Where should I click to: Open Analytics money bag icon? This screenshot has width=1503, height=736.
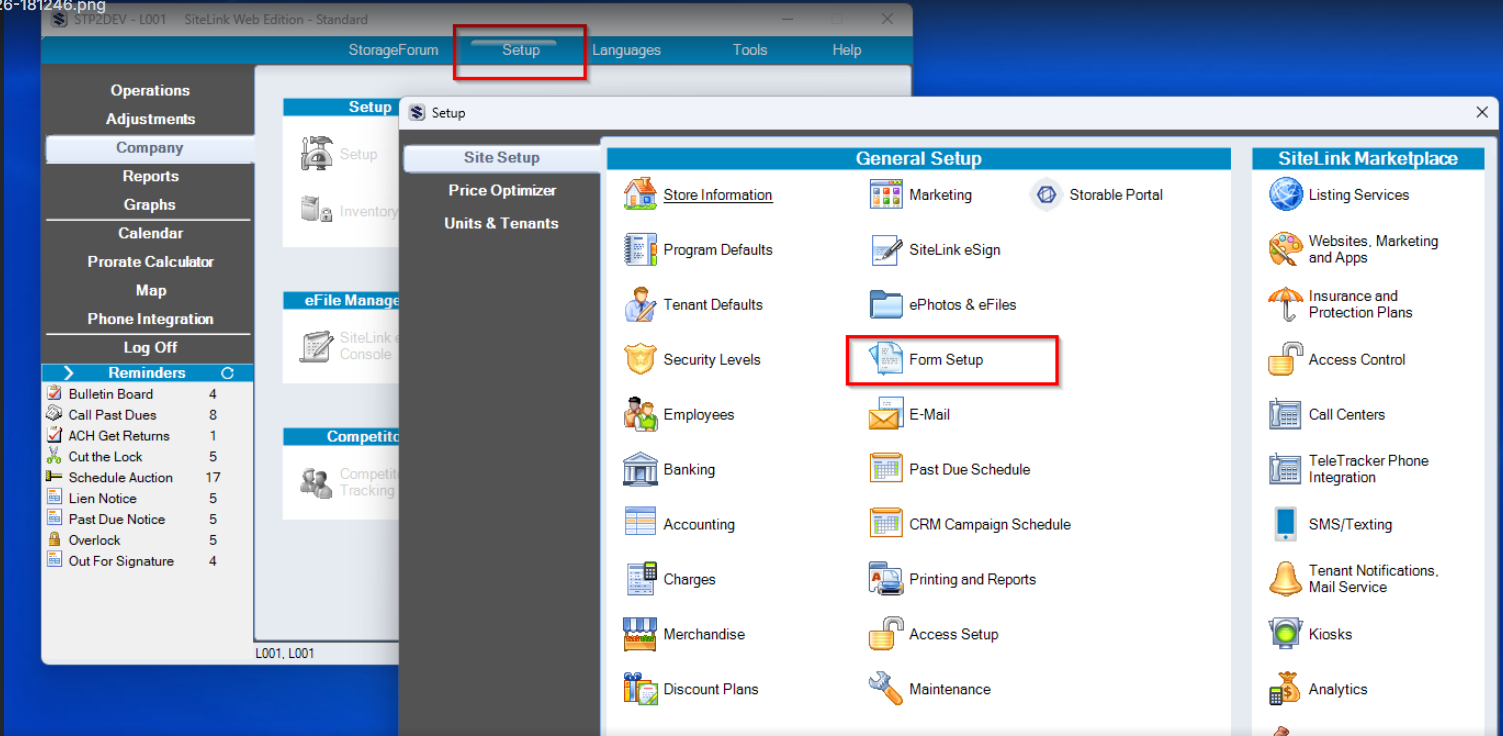point(1286,689)
